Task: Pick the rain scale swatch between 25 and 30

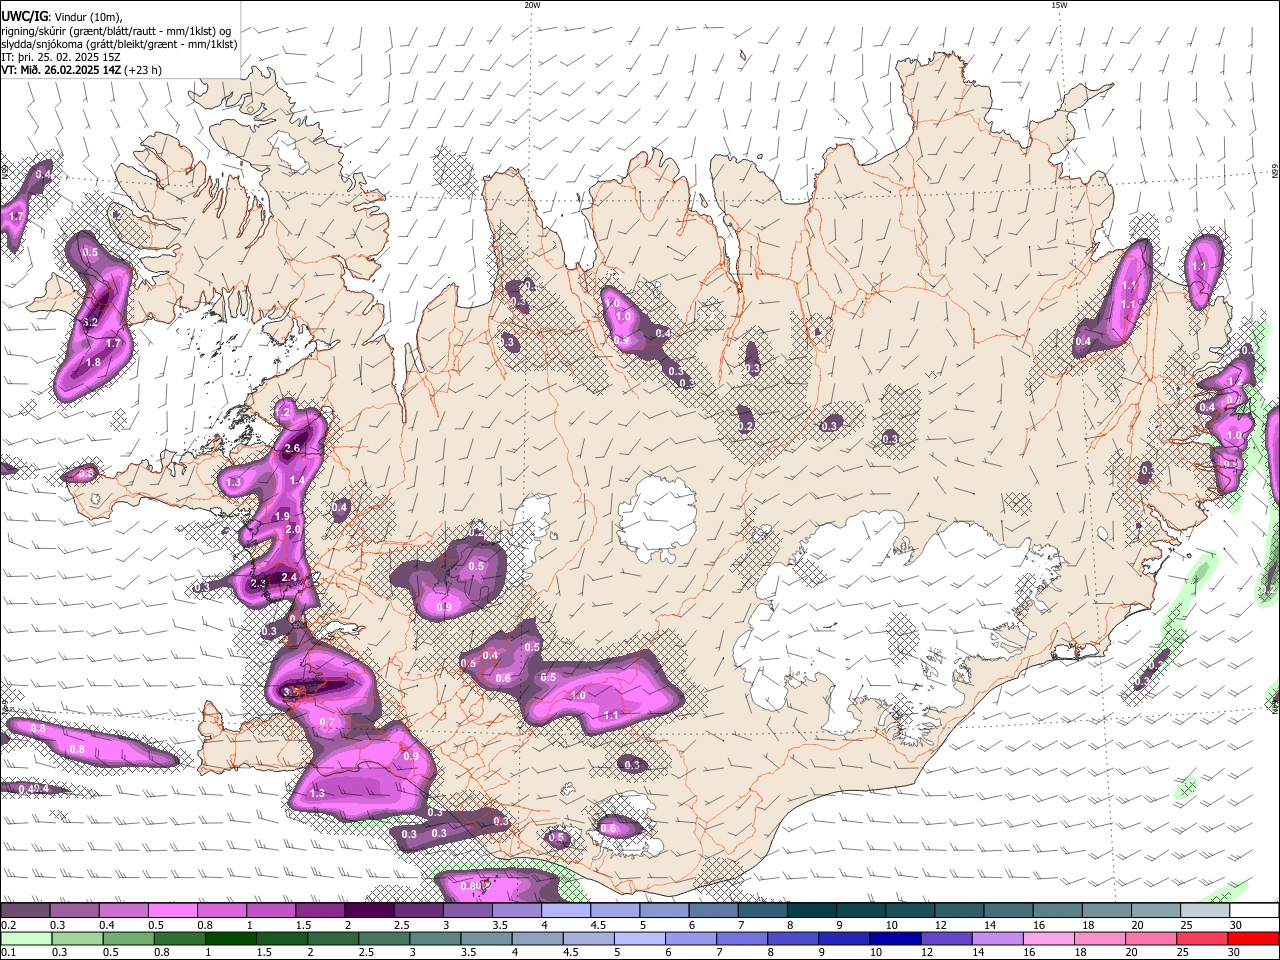Action: click(1203, 938)
